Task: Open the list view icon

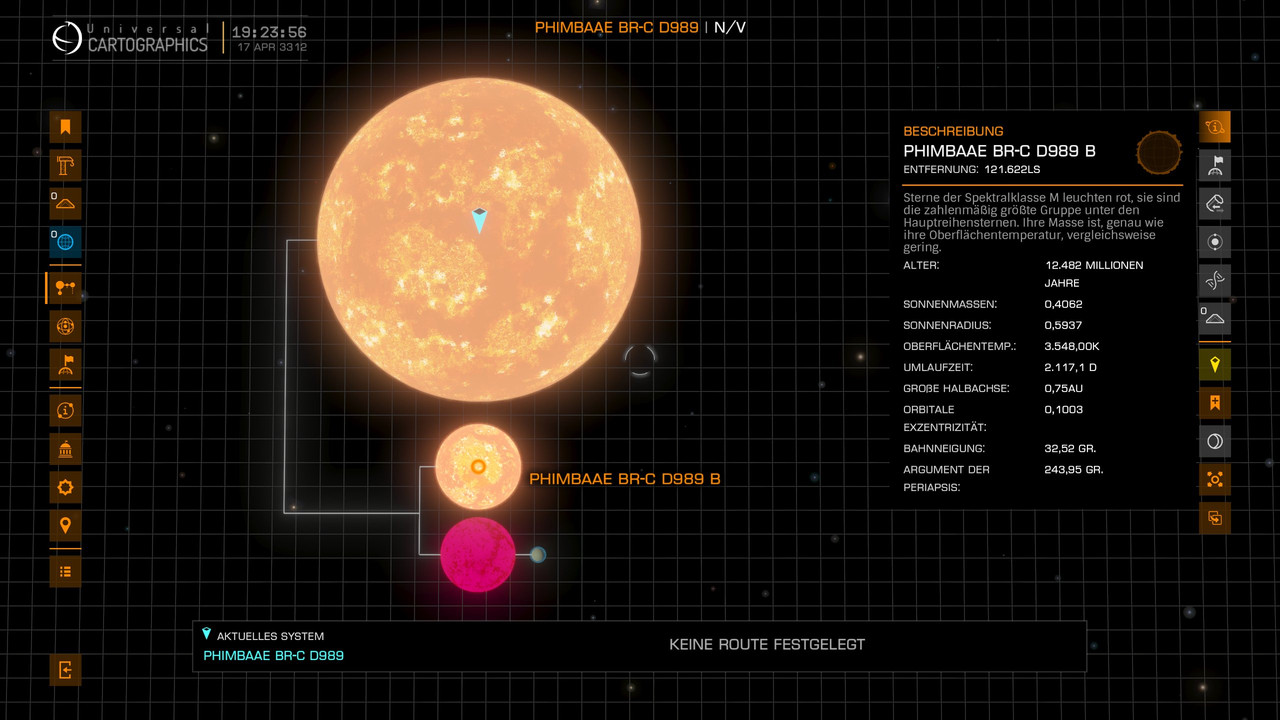Action: tap(65, 571)
